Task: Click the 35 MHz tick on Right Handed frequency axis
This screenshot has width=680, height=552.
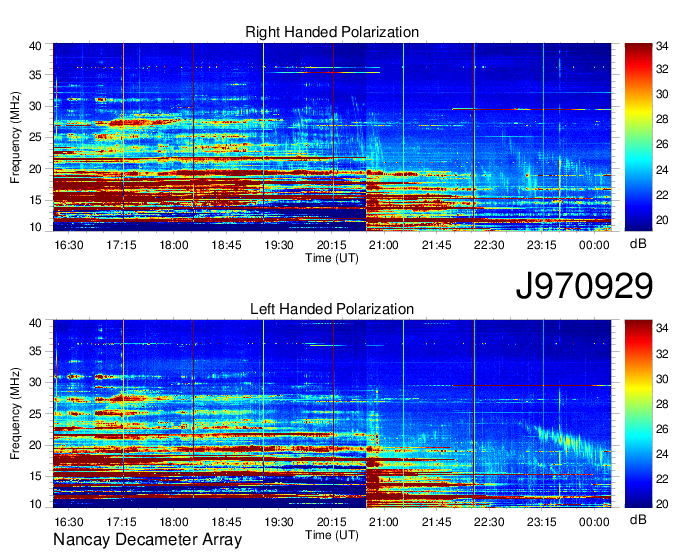Action: pos(35,75)
